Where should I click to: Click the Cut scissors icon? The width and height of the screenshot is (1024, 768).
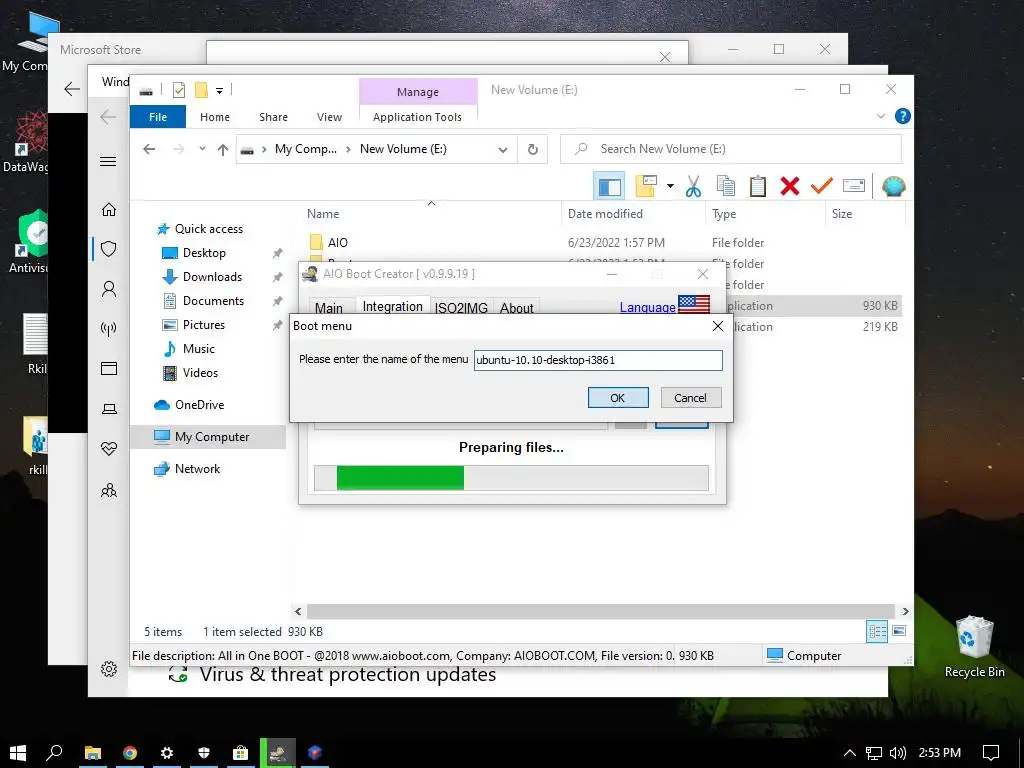(693, 187)
